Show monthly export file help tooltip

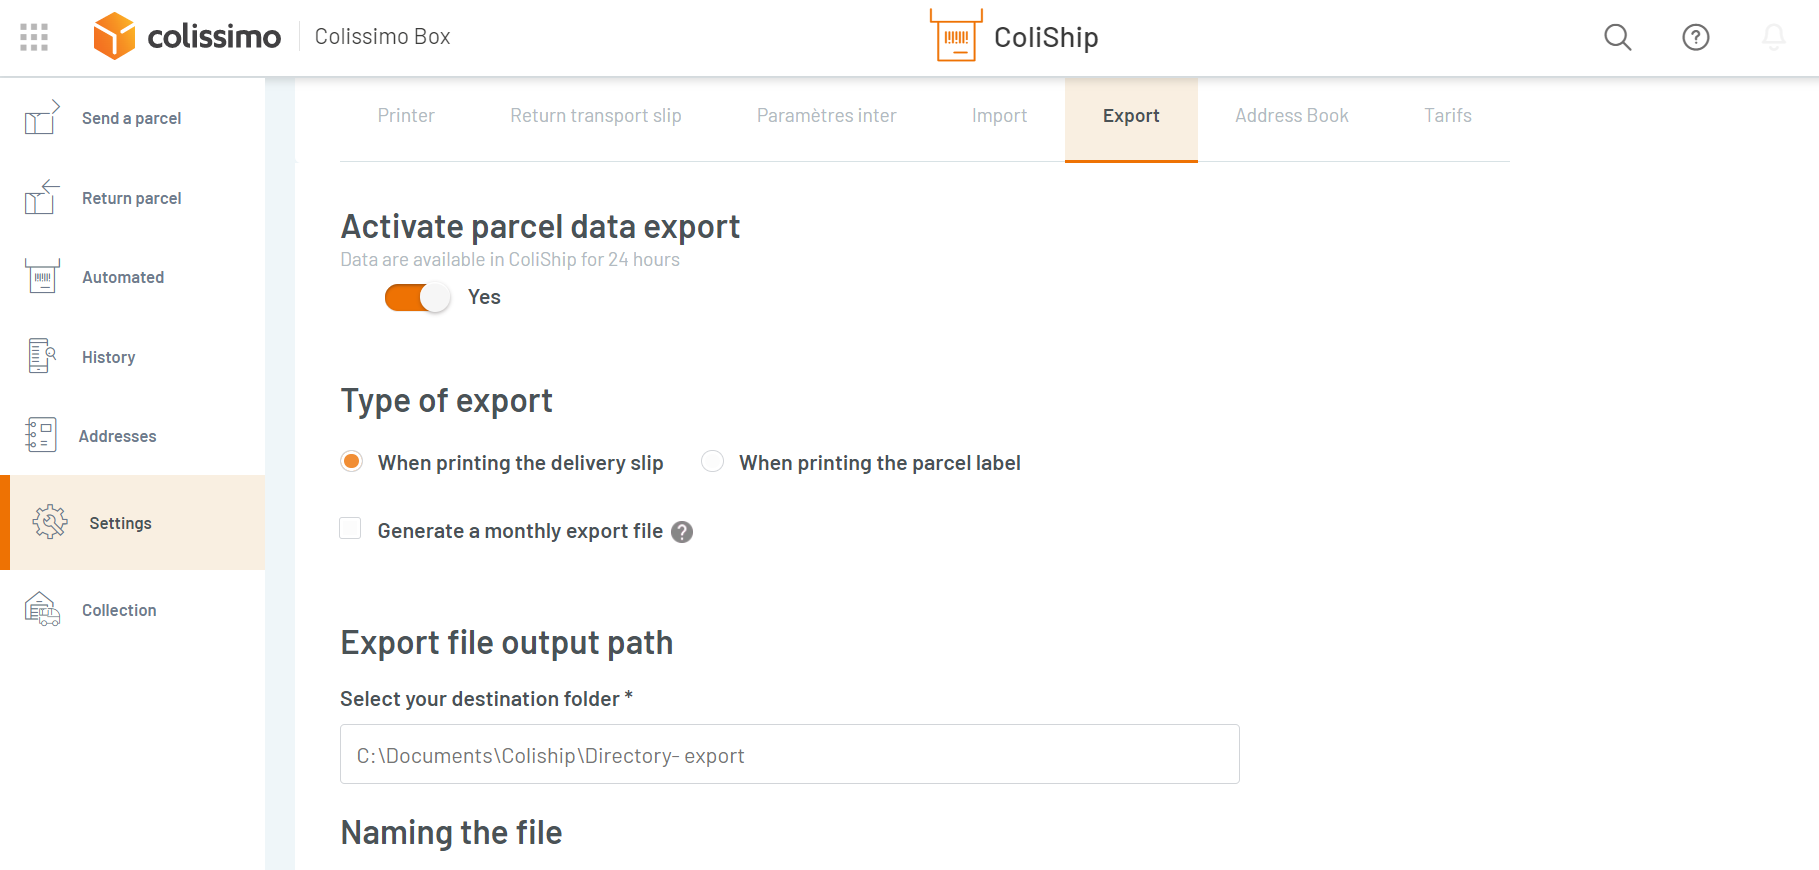coord(682,532)
